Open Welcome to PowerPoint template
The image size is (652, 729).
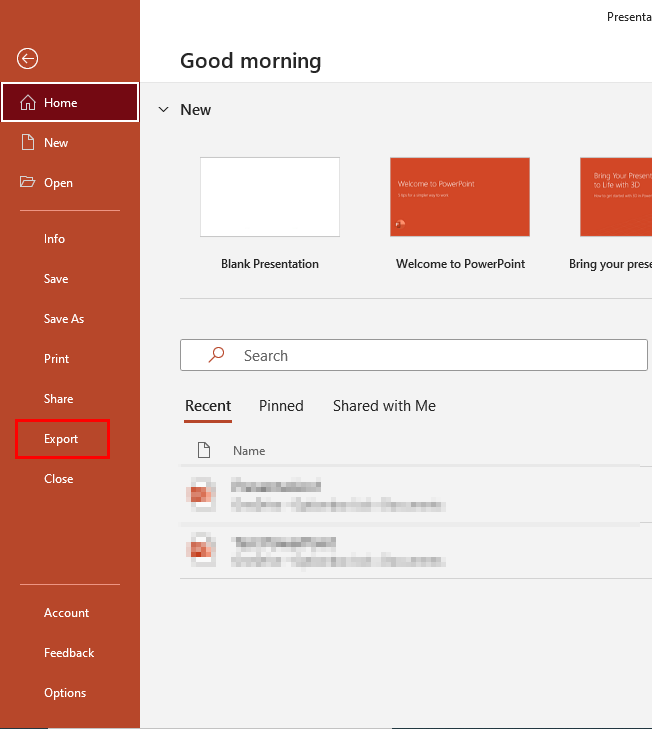coord(460,197)
